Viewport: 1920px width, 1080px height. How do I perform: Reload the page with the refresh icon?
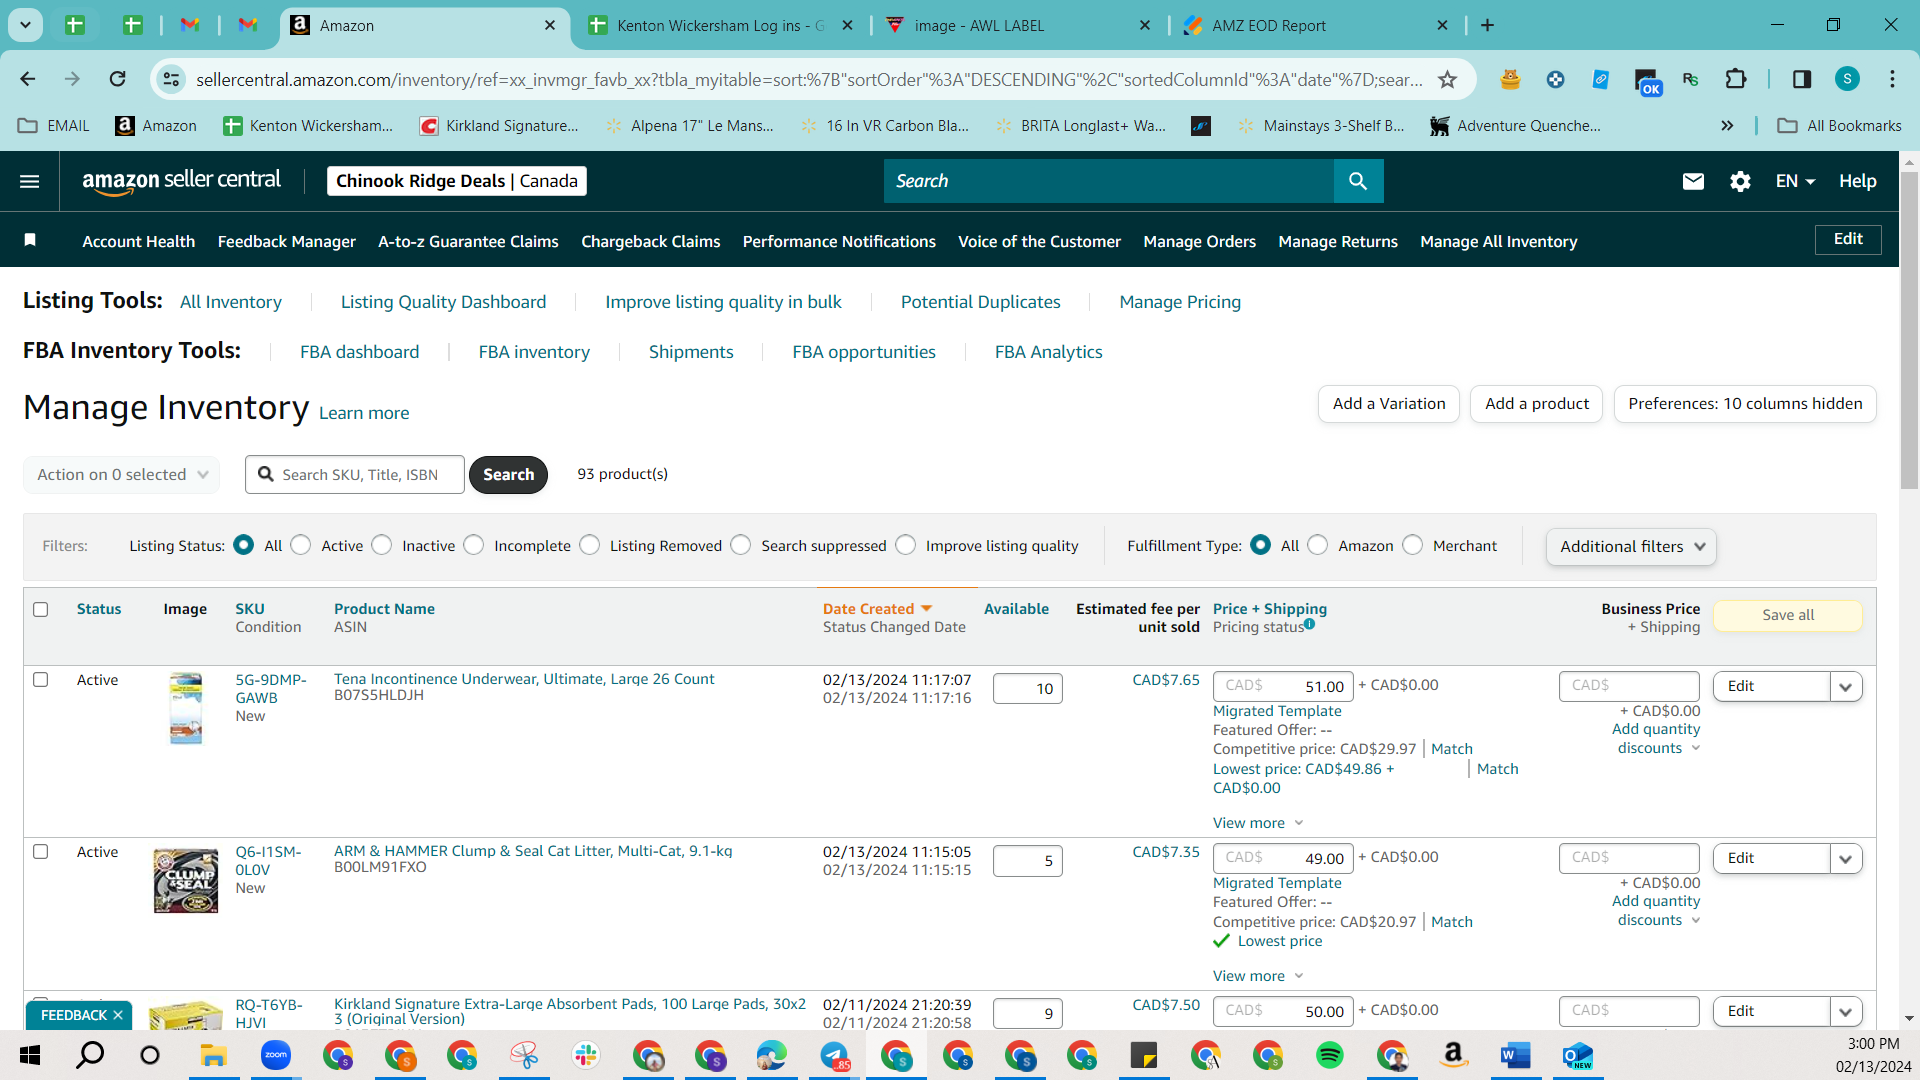(x=117, y=79)
